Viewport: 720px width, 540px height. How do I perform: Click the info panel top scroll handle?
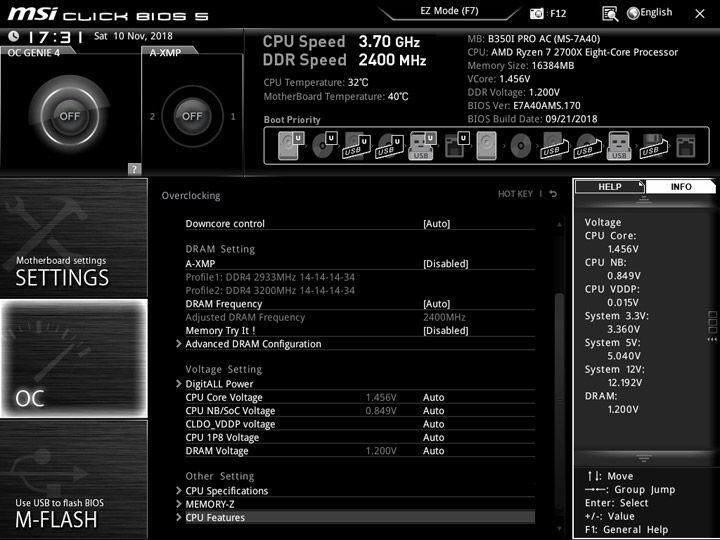click(643, 199)
